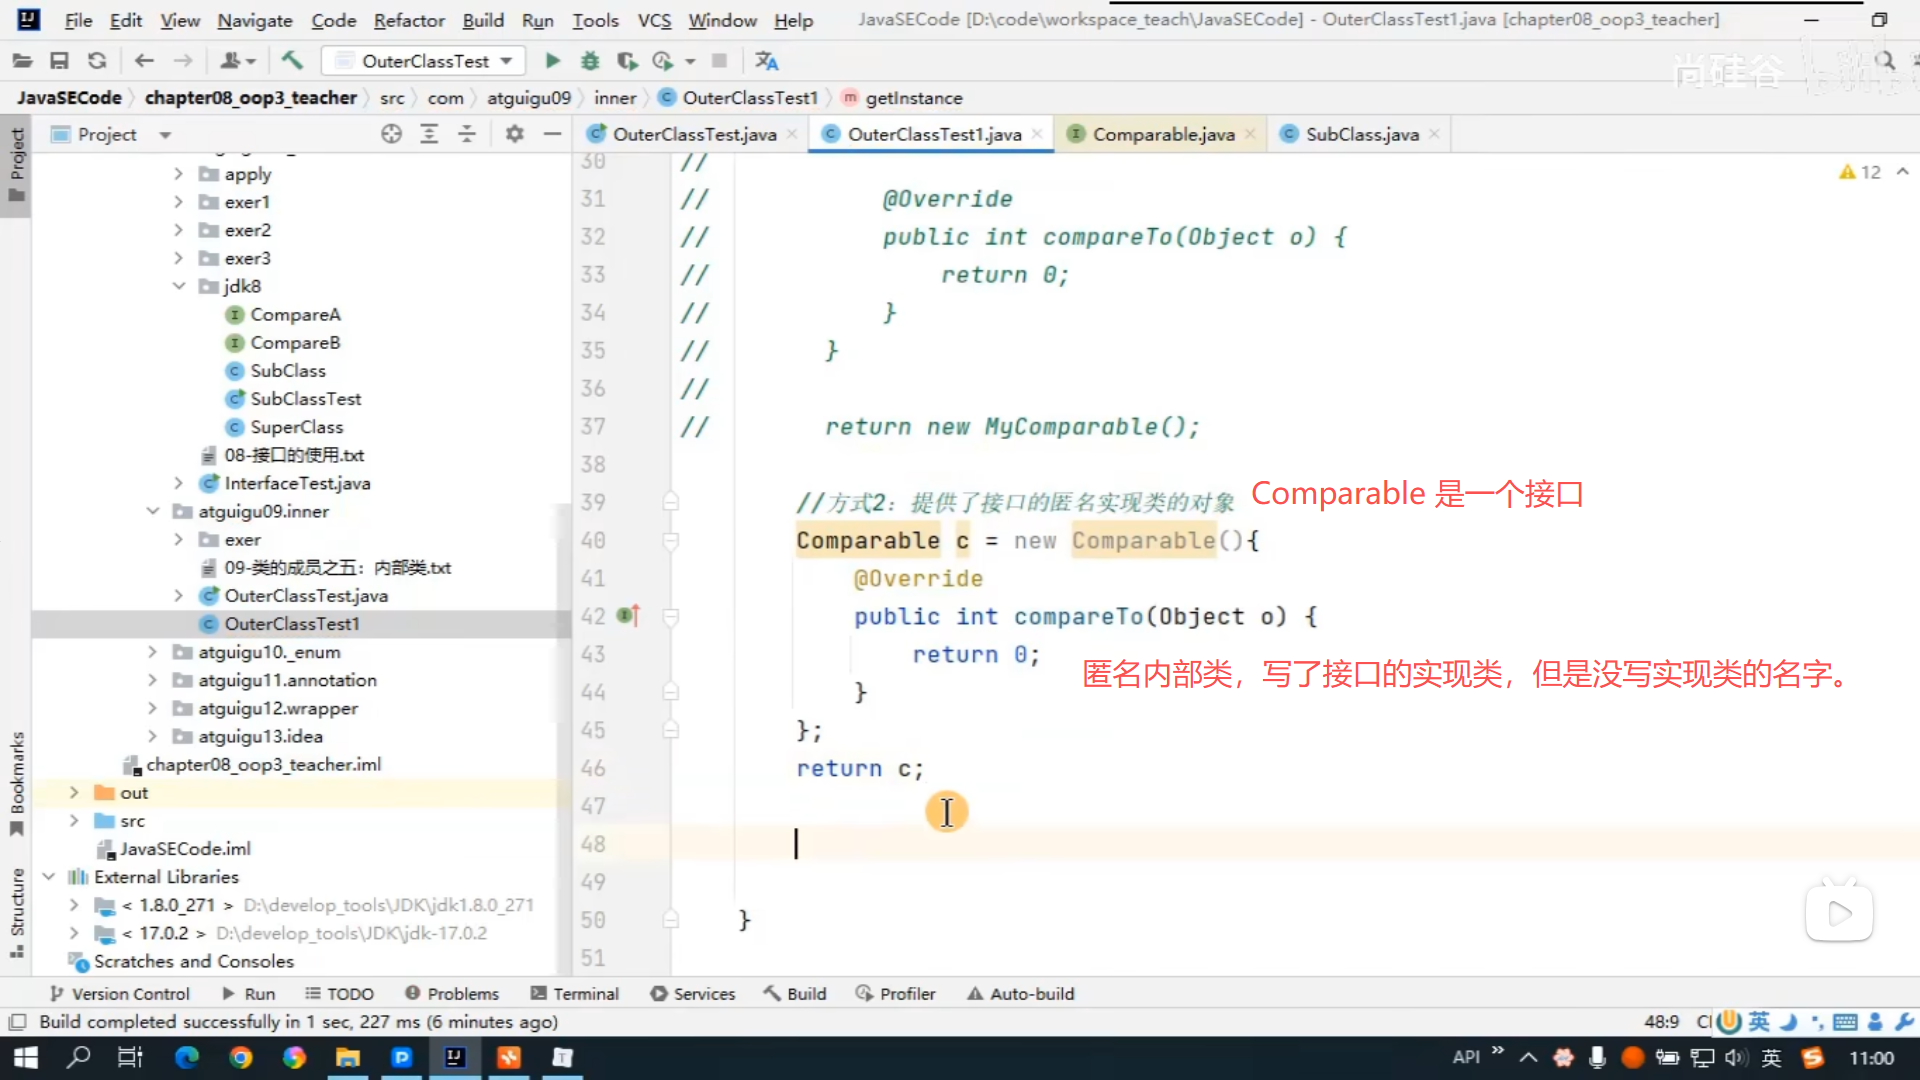Toggle the Bookmarks side panel
Screen dimensions: 1920x1080
17,783
